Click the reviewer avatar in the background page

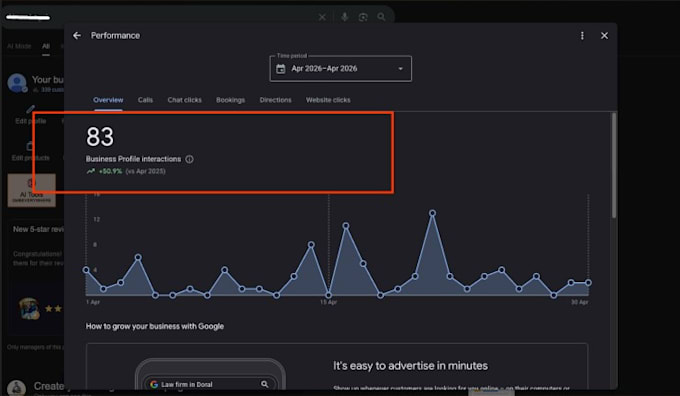click(x=29, y=308)
